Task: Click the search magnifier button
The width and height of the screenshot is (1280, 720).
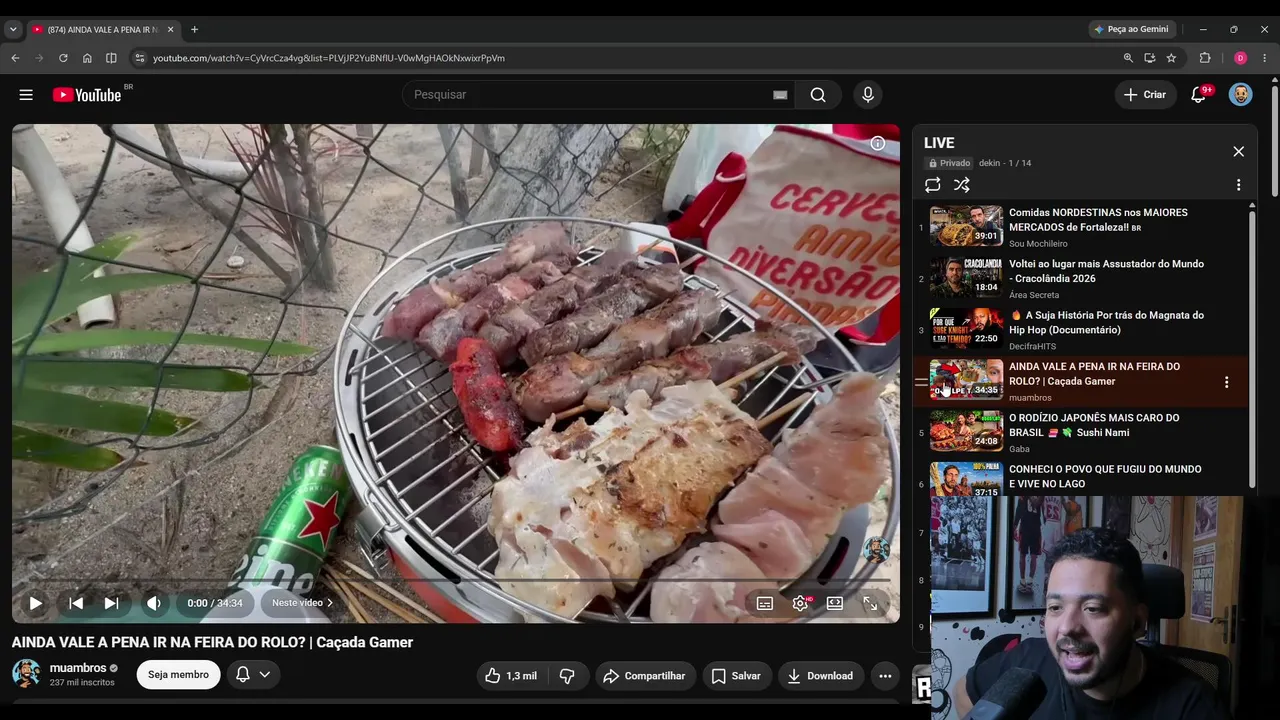Action: tap(818, 95)
